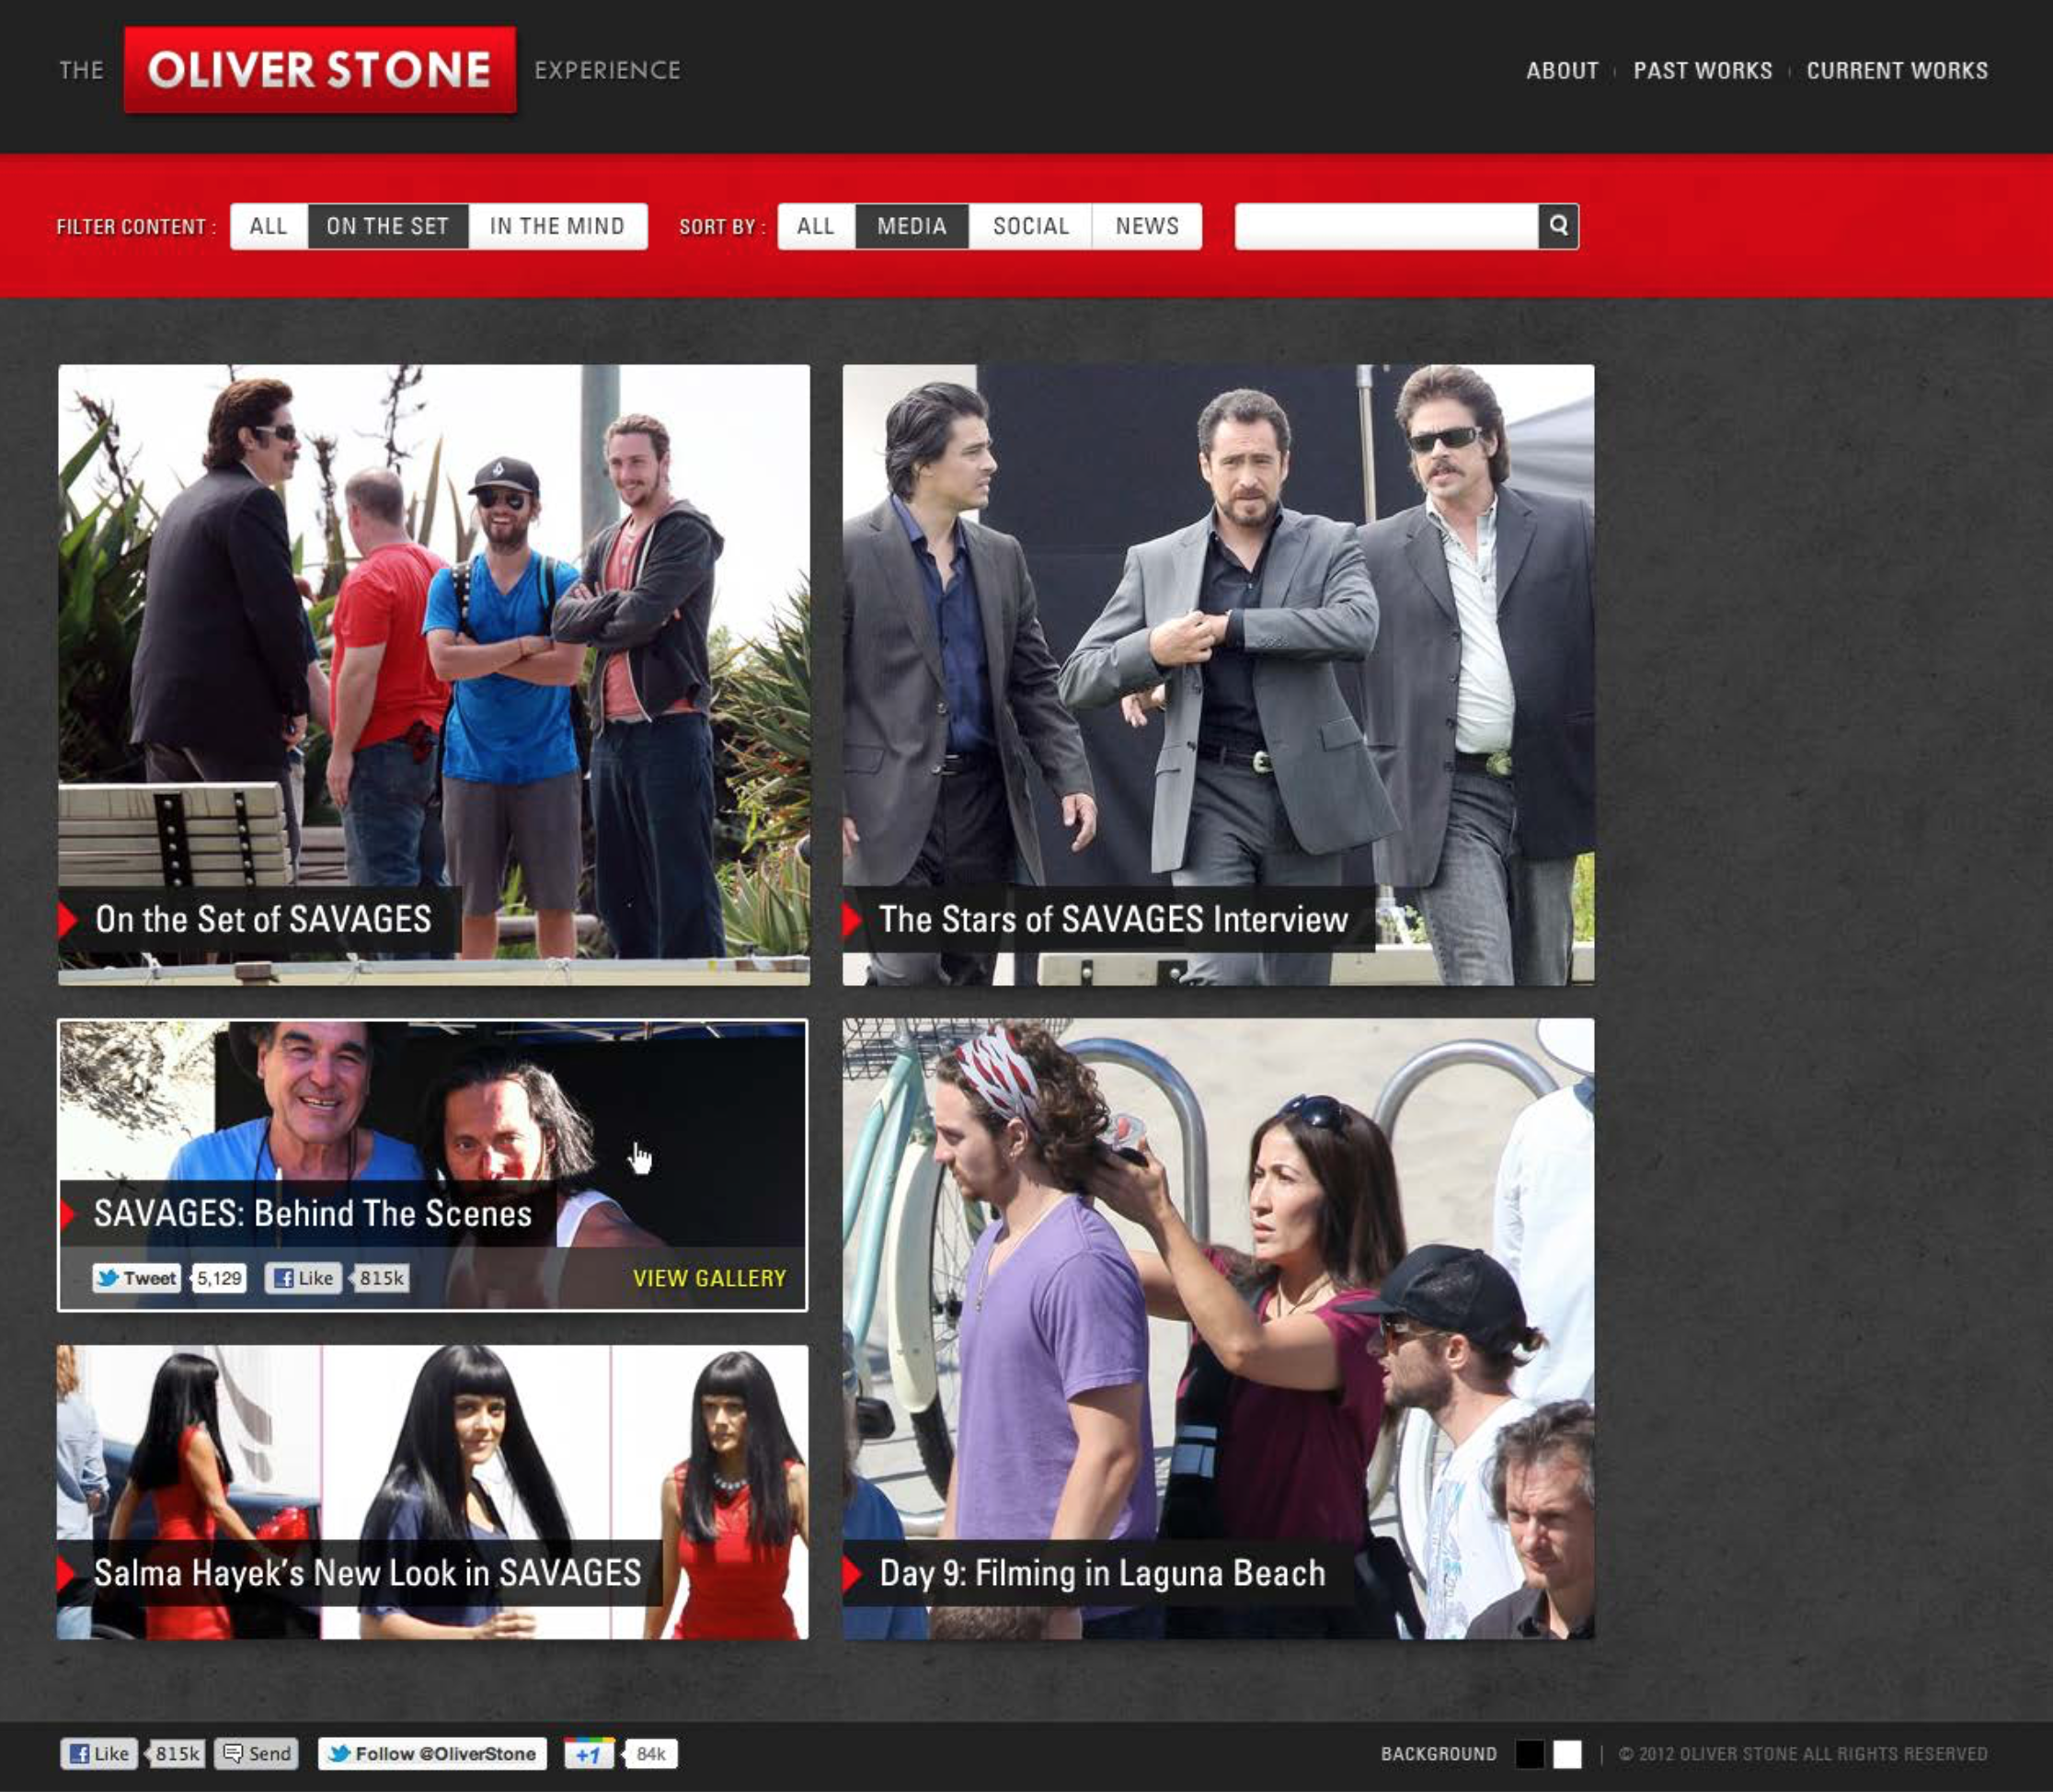Click the Google +1 button
Image resolution: width=2053 pixels, height=1792 pixels.
click(x=589, y=1753)
